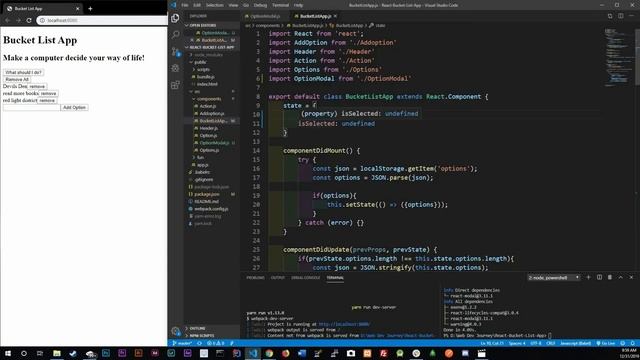
Task: Switch to the Debug Console panel tab
Action: [x=305, y=278]
